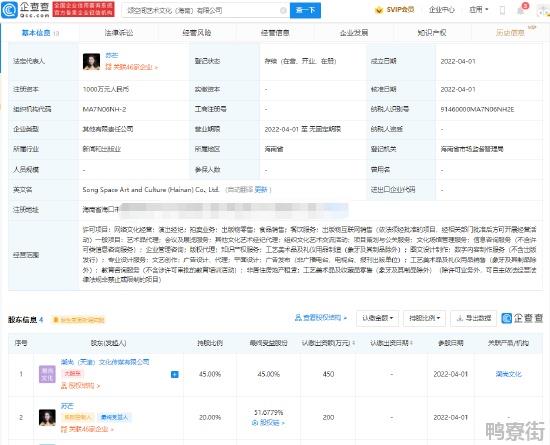The image size is (550, 445).
Task: Click the blue 最终受益人 tag in row 2
Action: tap(114, 417)
